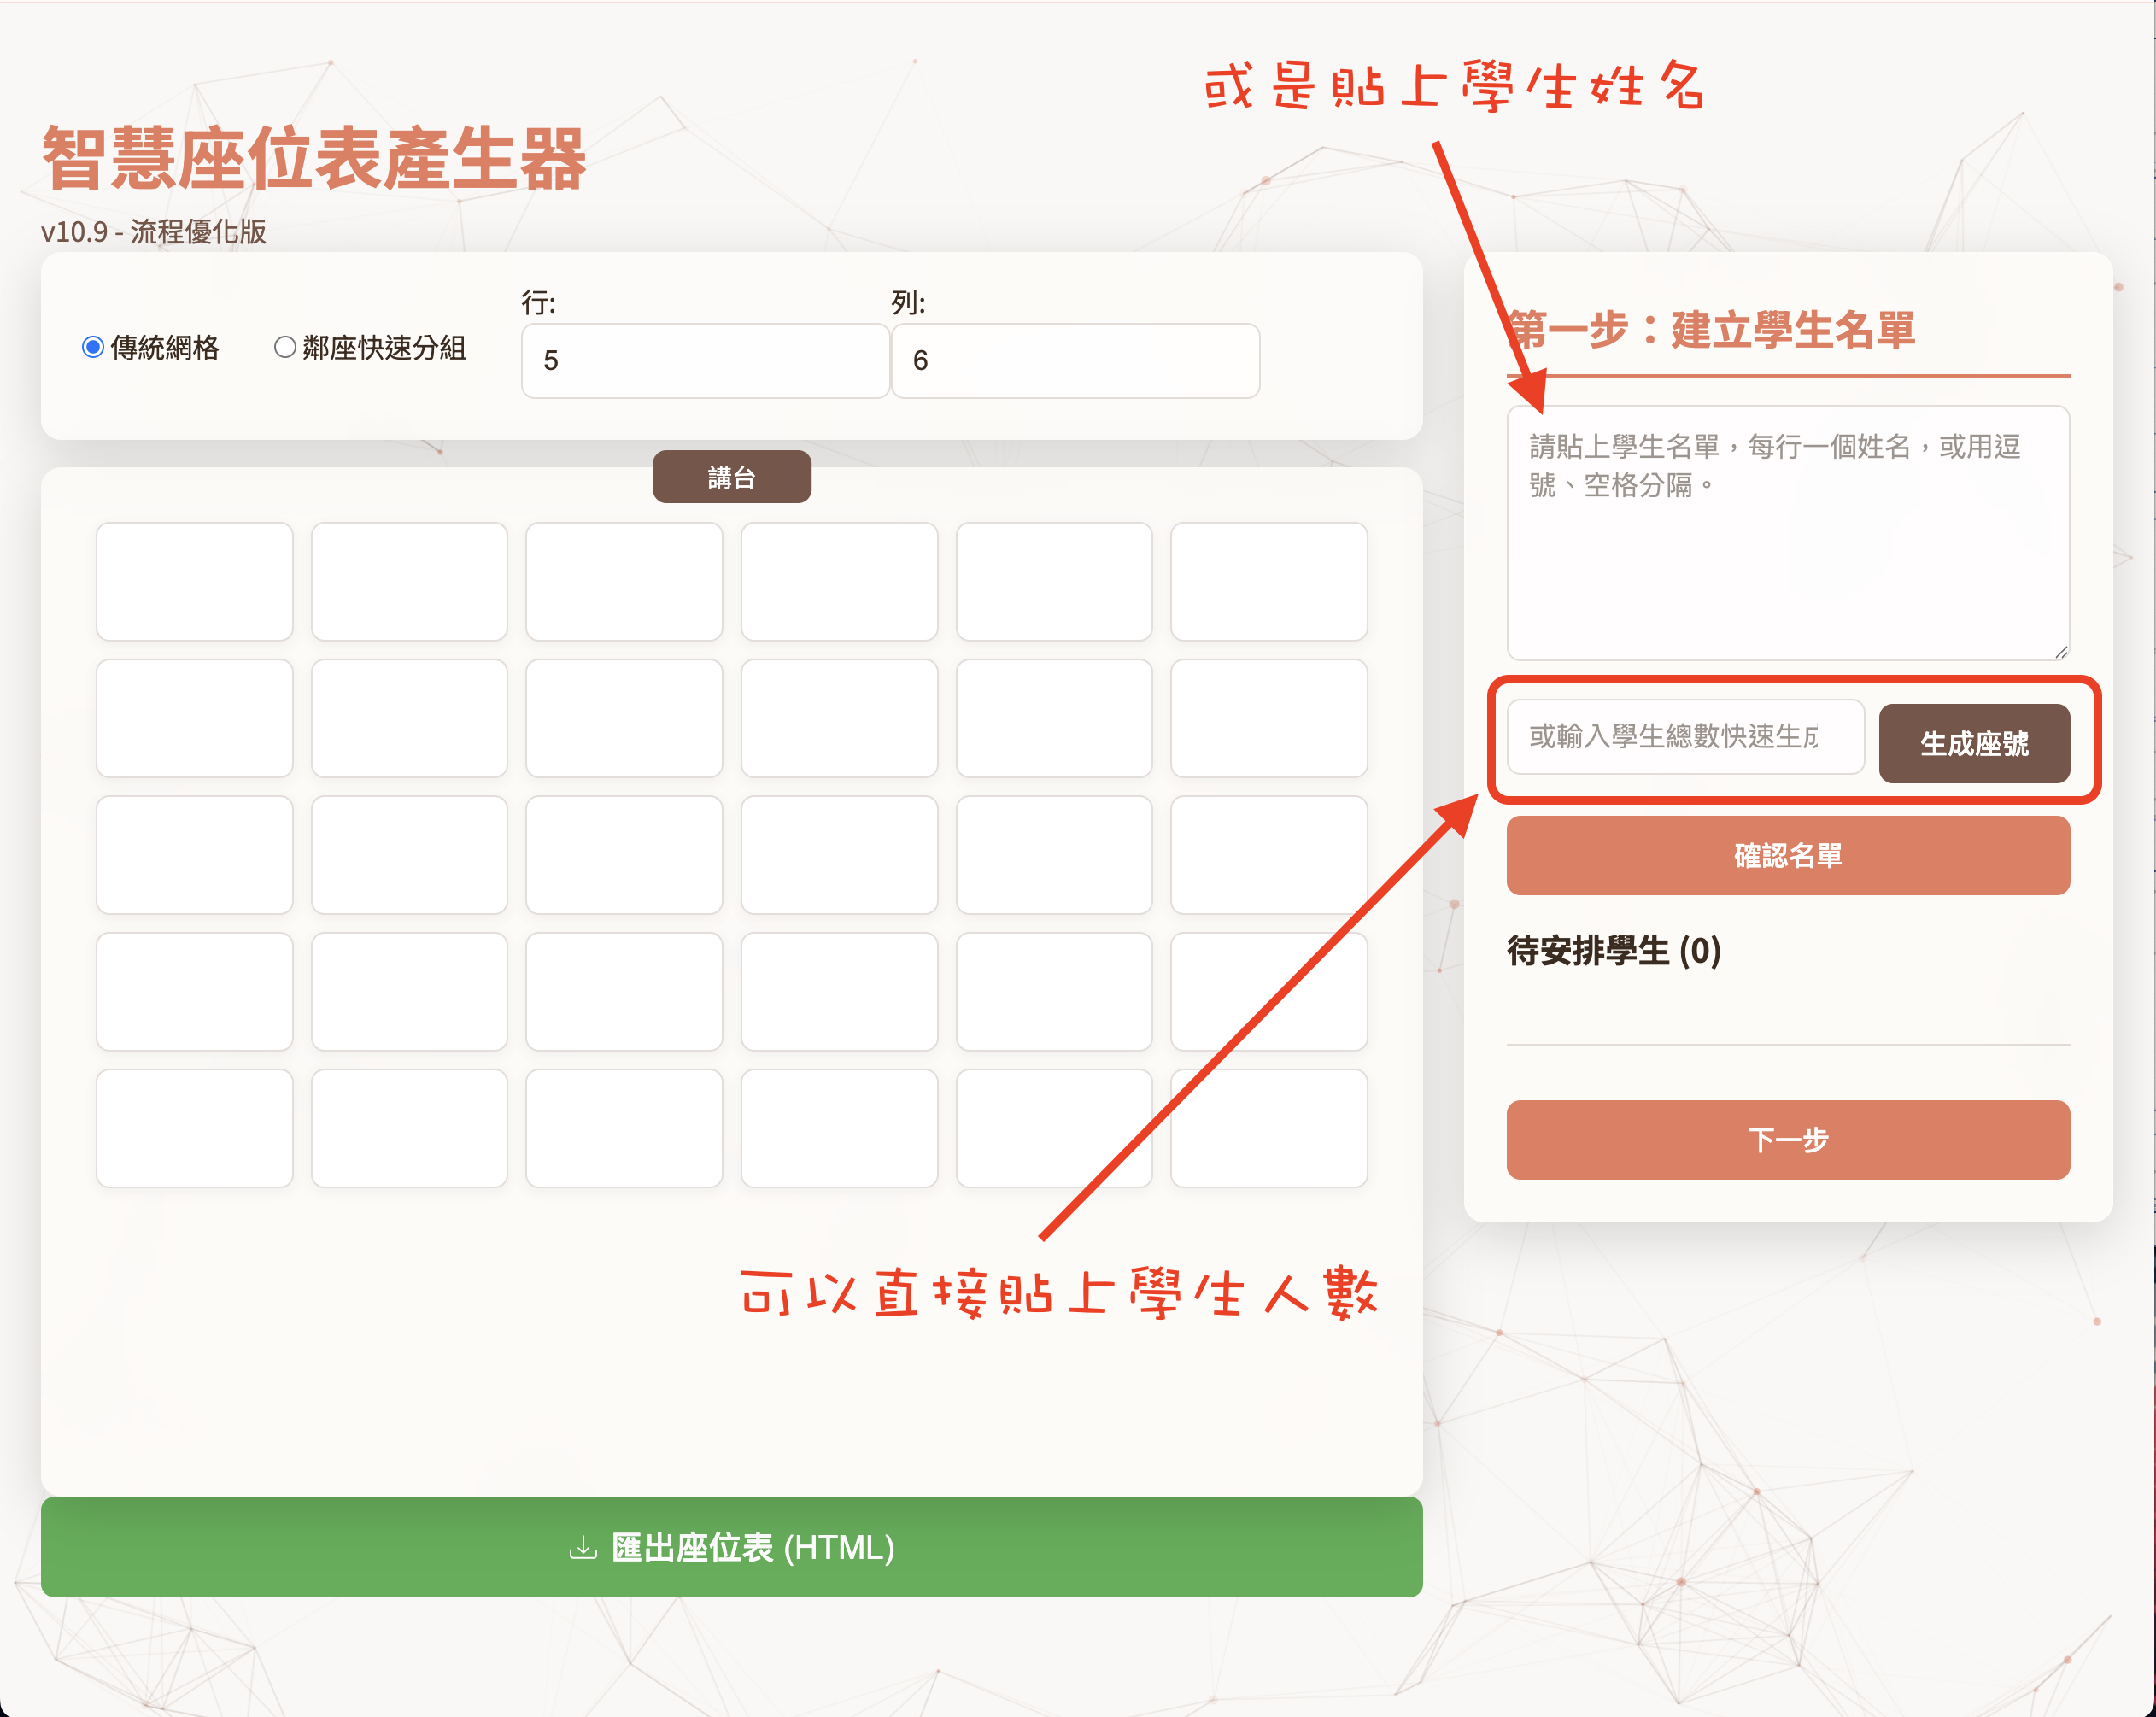
Task: Click the 生成座號 button
Action: click(x=1975, y=742)
